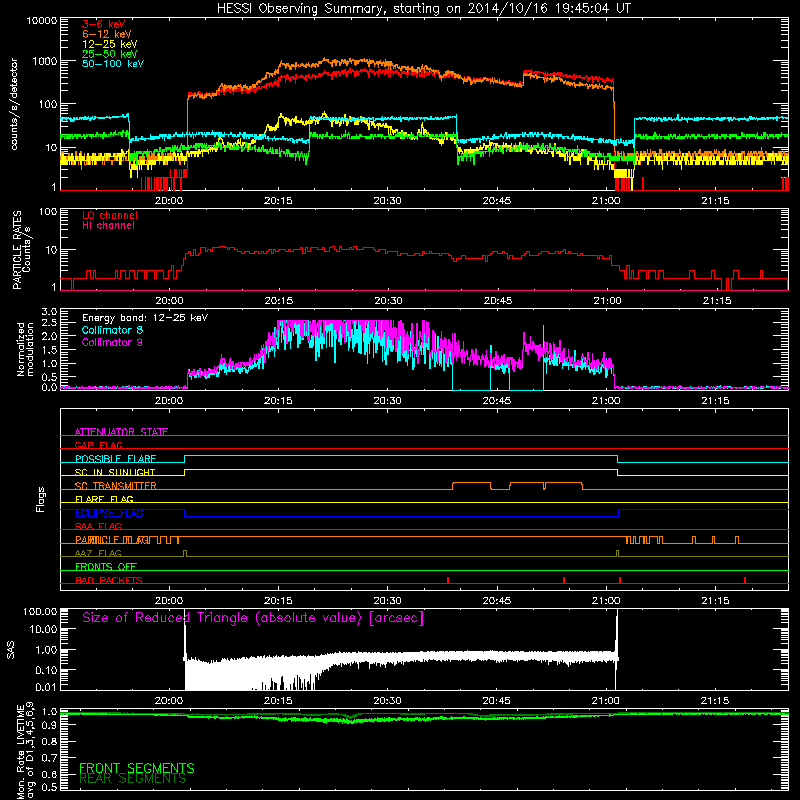Click the 20:15 tick under the counts plot
This screenshot has height=800, width=800.
[x=278, y=201]
